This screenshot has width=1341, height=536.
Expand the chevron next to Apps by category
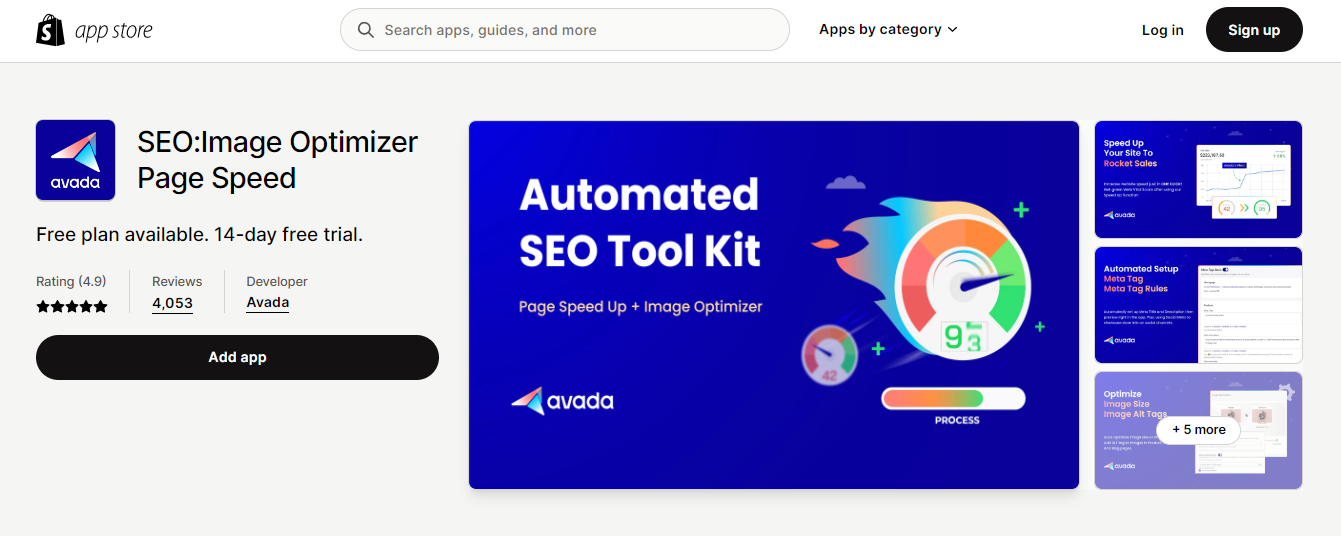[x=953, y=30]
